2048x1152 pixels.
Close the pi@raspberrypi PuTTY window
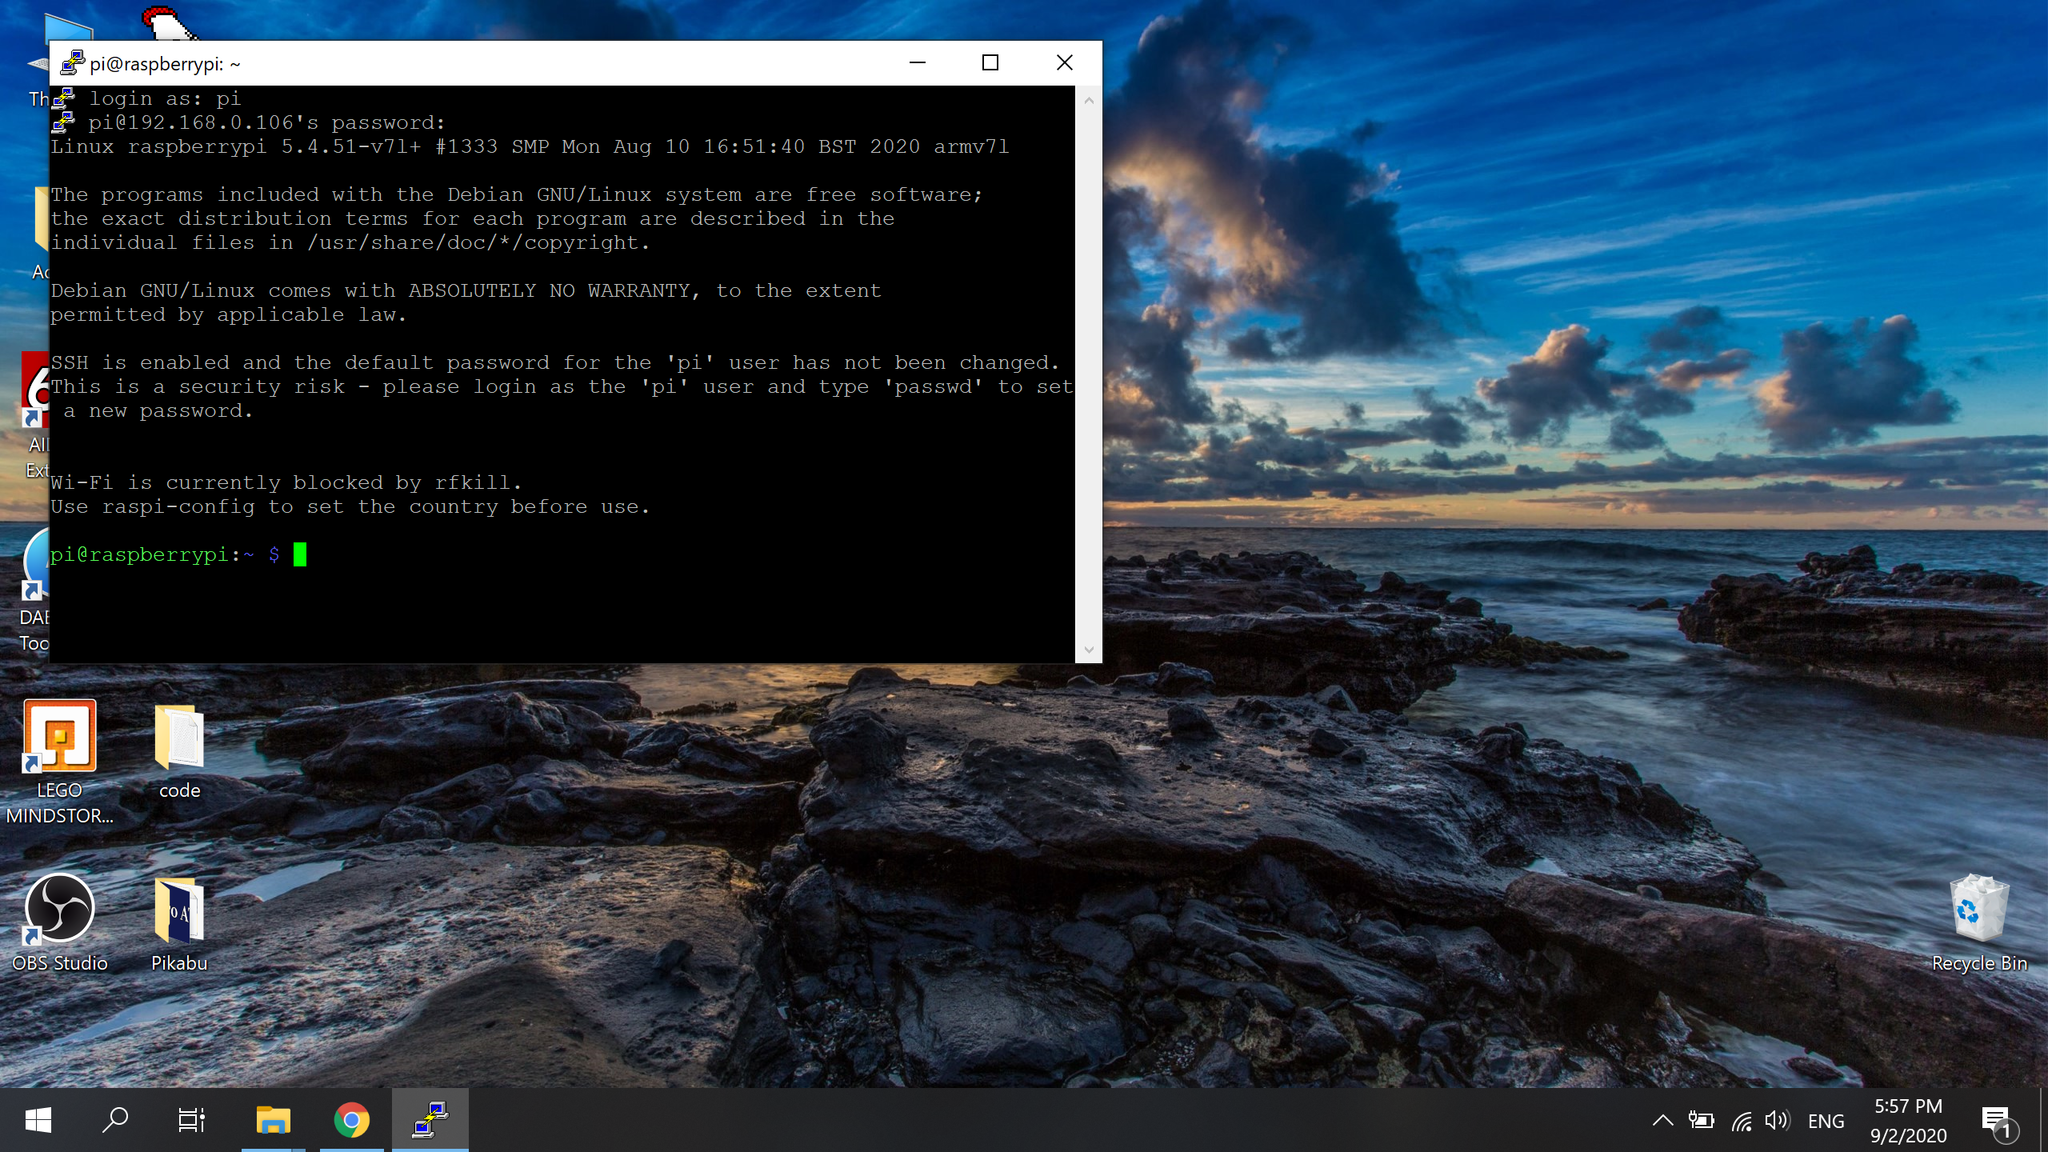point(1065,63)
